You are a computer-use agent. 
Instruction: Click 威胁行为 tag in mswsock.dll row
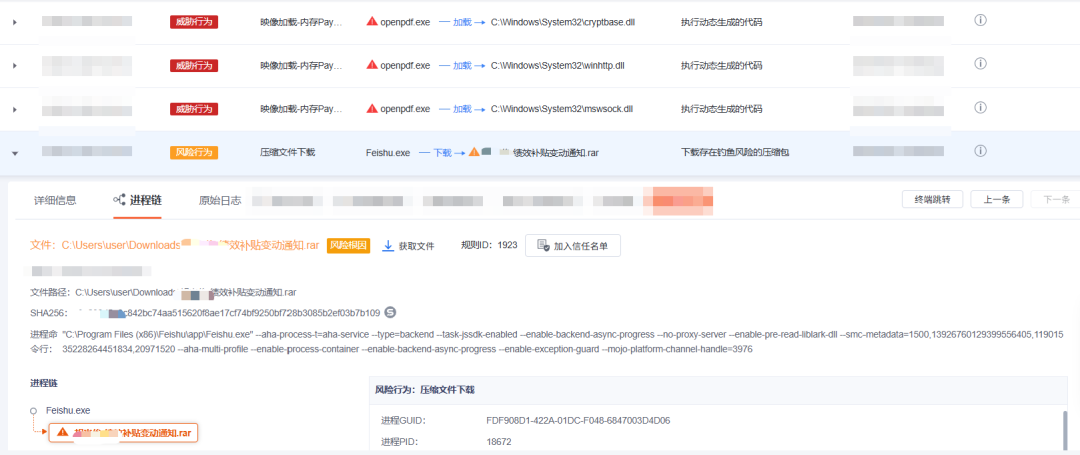194,109
